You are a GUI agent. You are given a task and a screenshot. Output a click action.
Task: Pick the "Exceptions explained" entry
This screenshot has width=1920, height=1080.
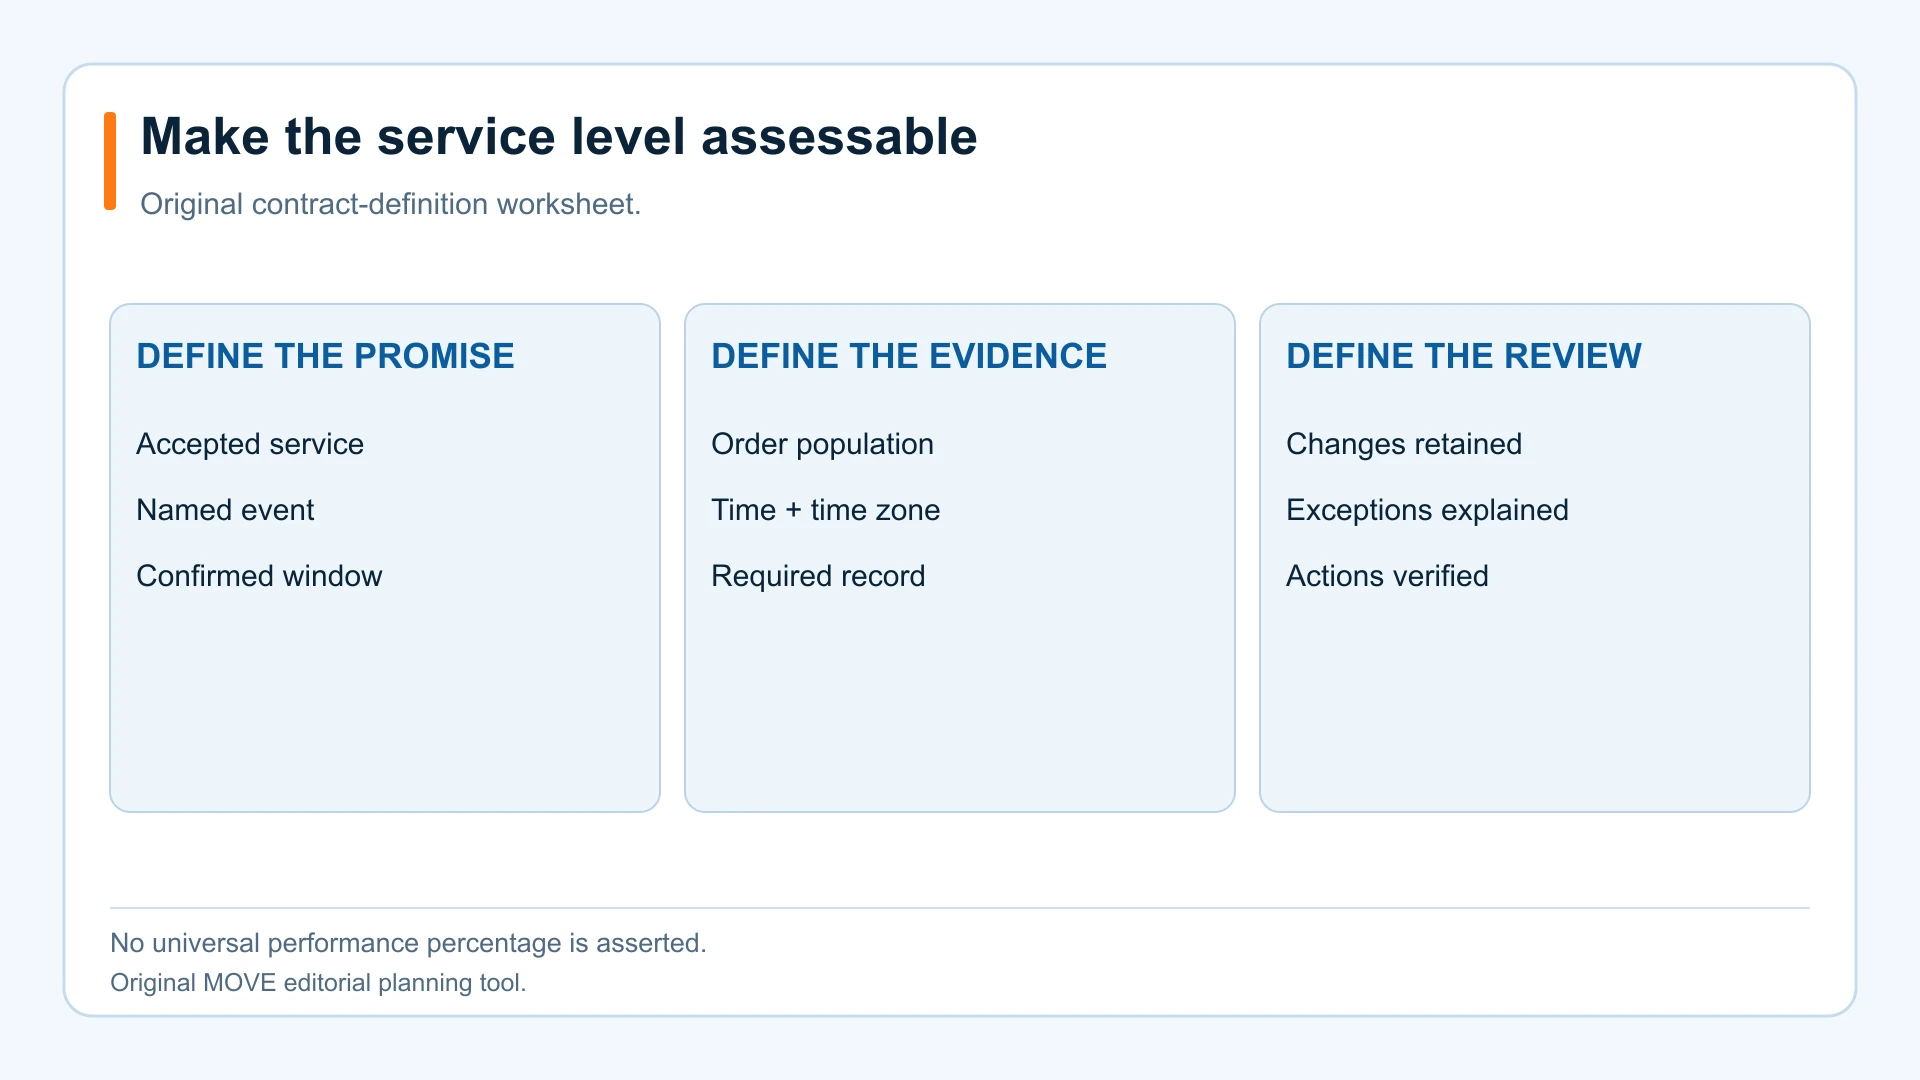tap(1427, 510)
